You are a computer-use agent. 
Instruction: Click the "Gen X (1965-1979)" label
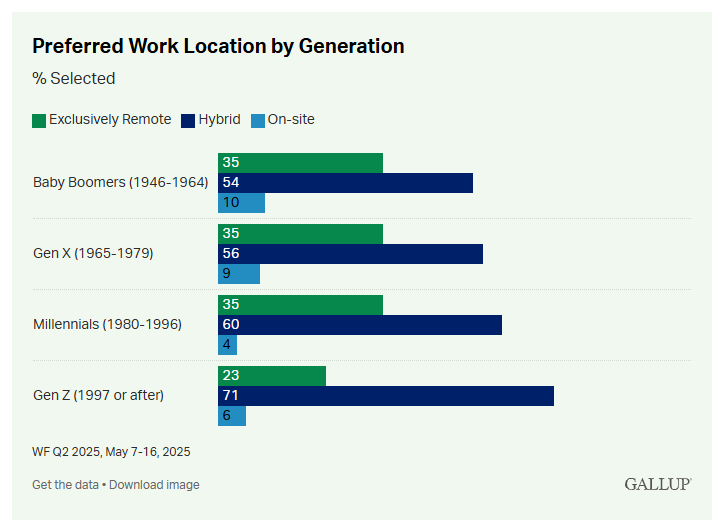(93, 253)
